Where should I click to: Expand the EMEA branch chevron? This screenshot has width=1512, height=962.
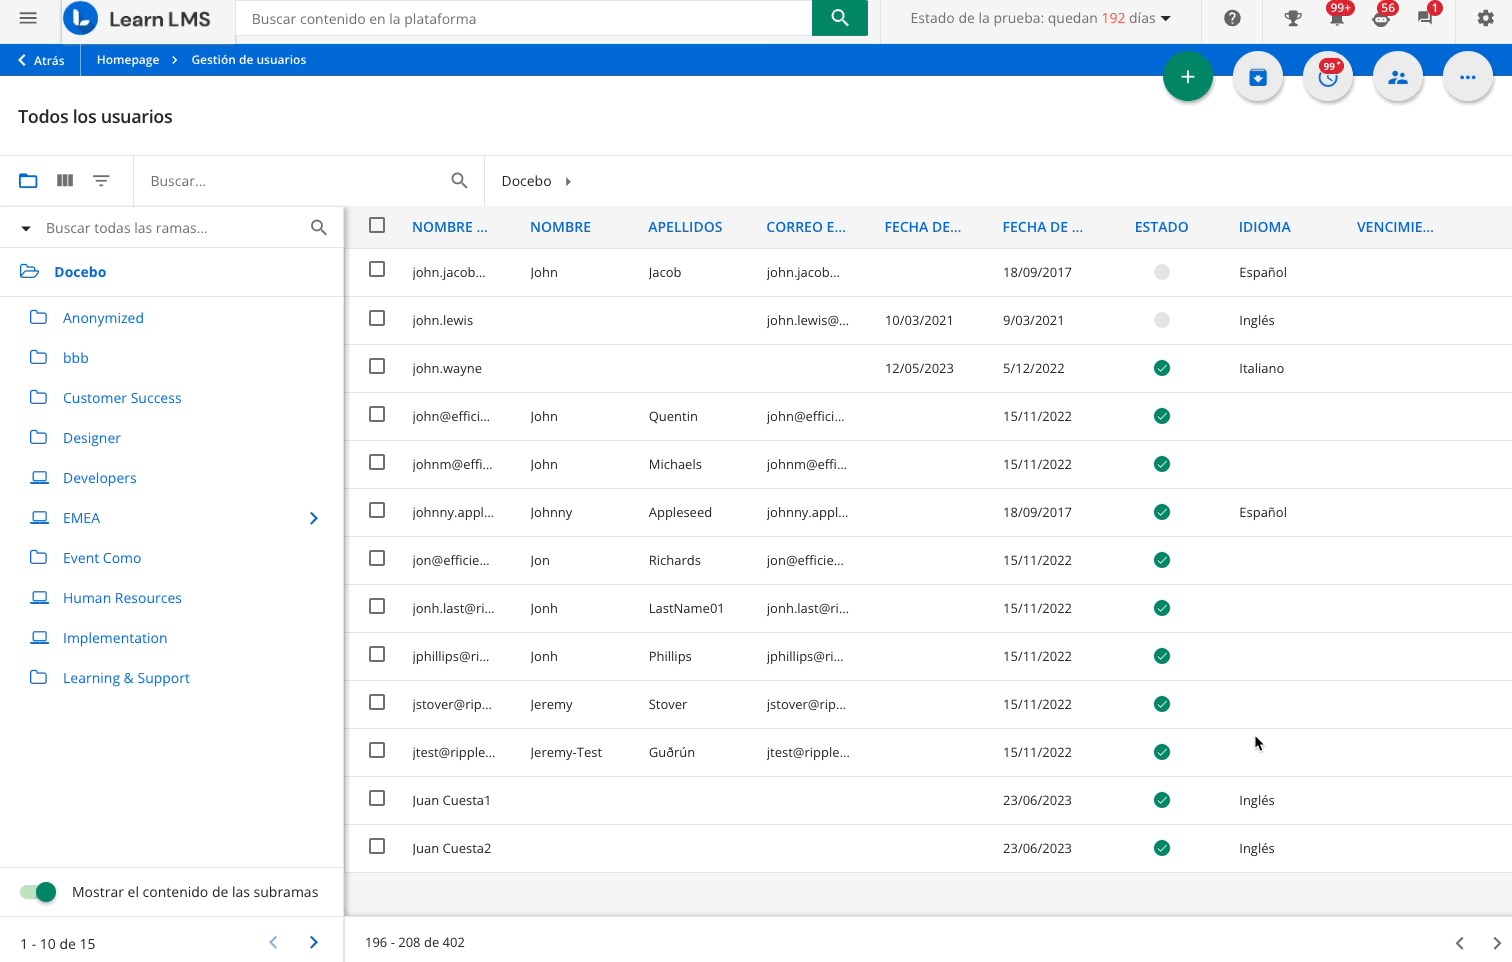click(314, 518)
